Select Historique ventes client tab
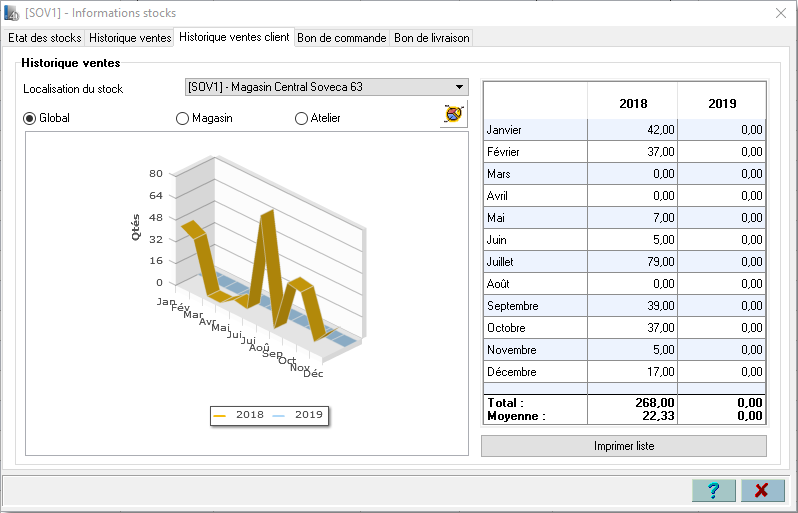 (x=234, y=37)
